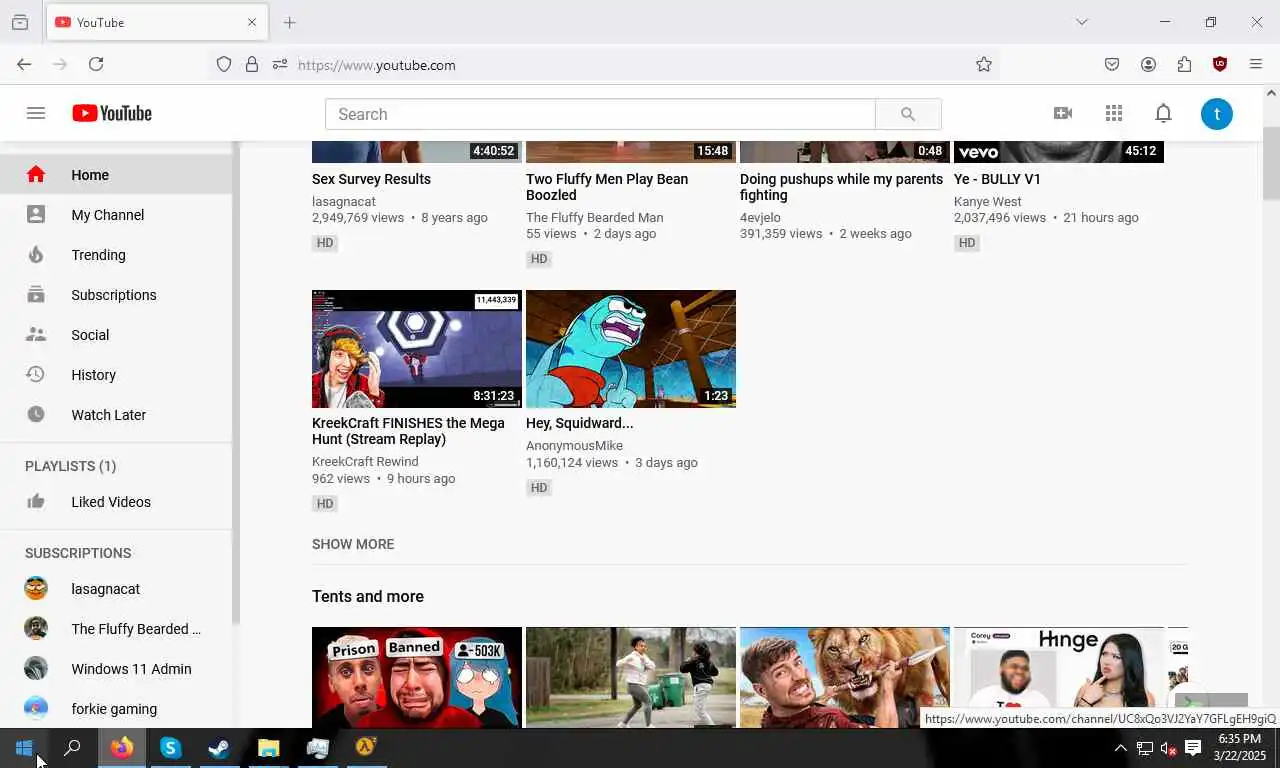Open Doing pushups while my parents fighting
1280x768 pixels.
841,187
